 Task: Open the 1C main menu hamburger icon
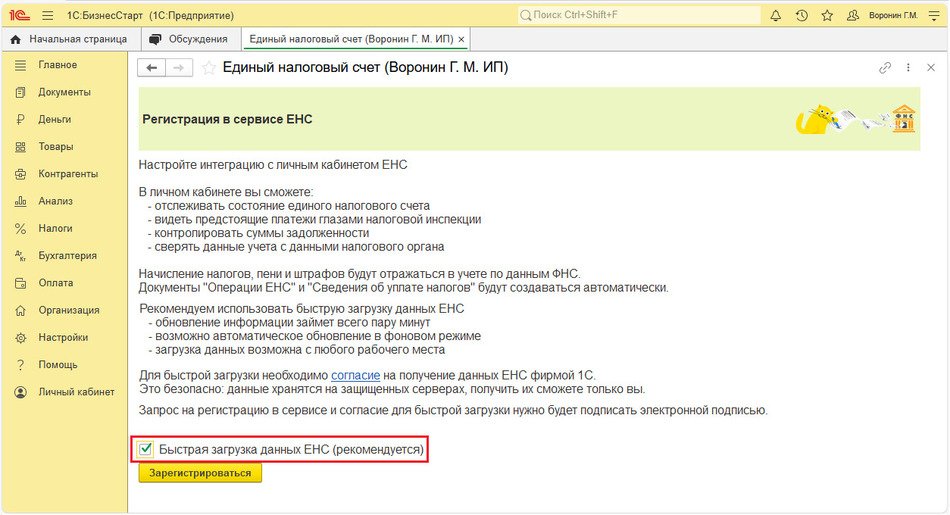(48, 16)
